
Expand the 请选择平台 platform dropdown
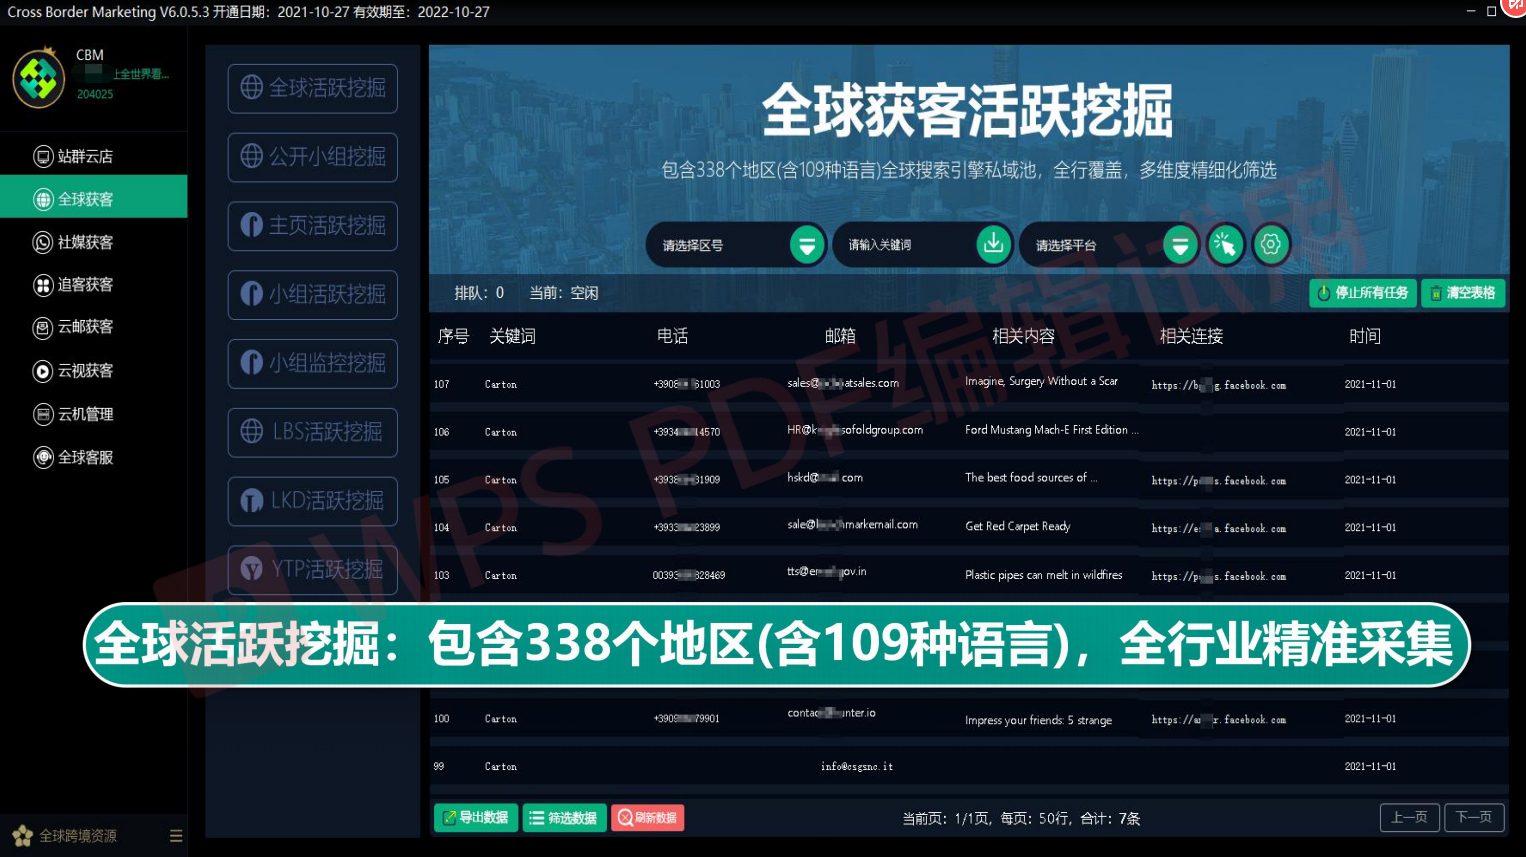pyautogui.click(x=1179, y=245)
